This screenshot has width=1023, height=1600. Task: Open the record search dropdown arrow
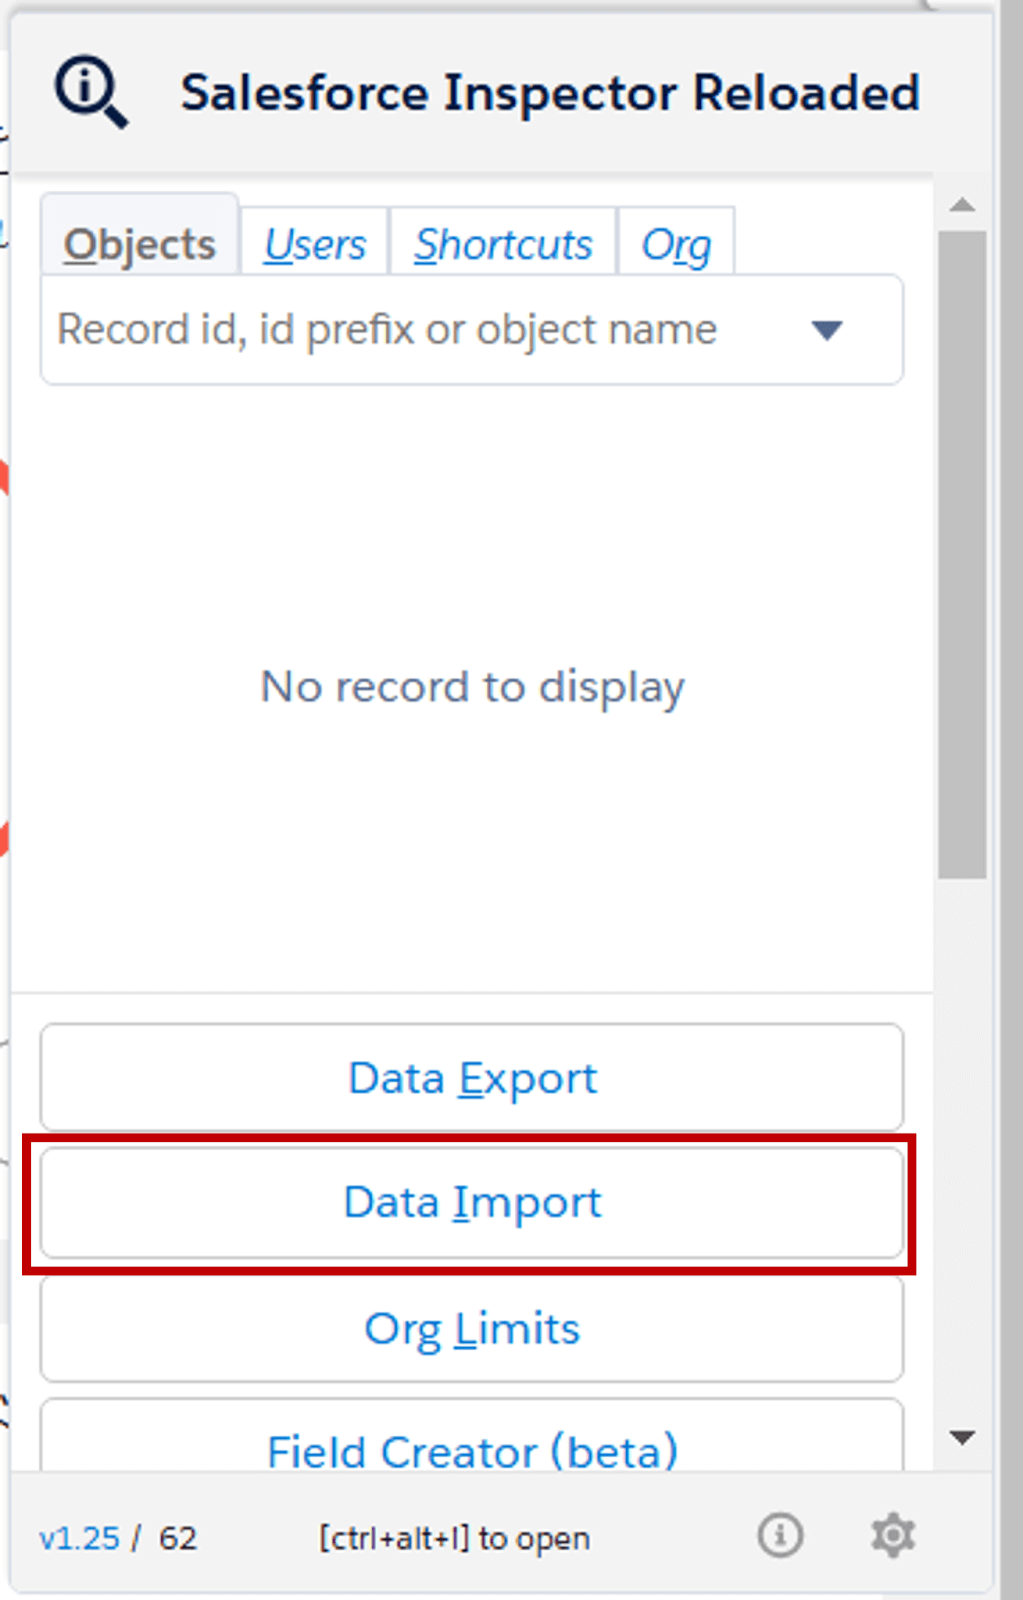coord(826,330)
